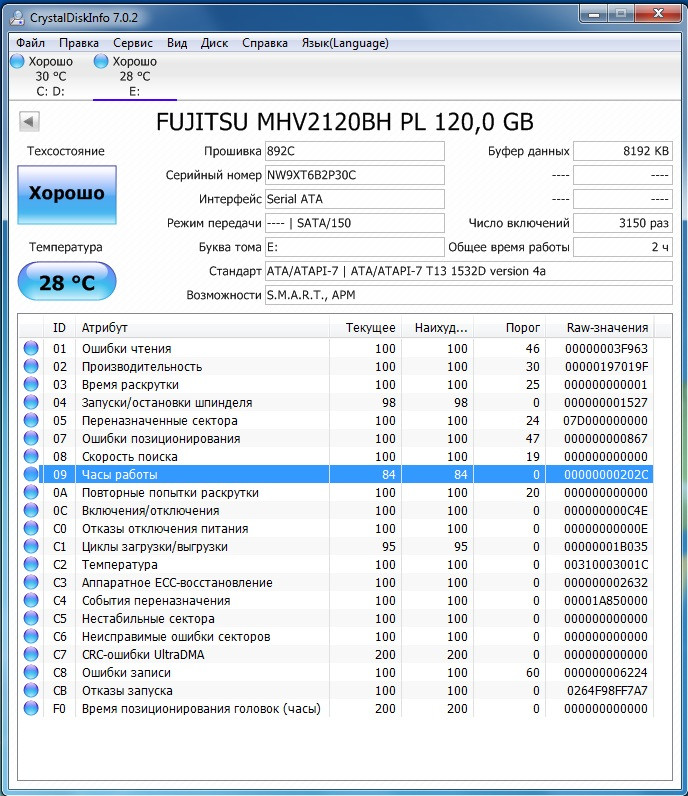Click the Стандарт field ATA/ATAPI-7
This screenshot has width=688, height=796.
tap(469, 271)
